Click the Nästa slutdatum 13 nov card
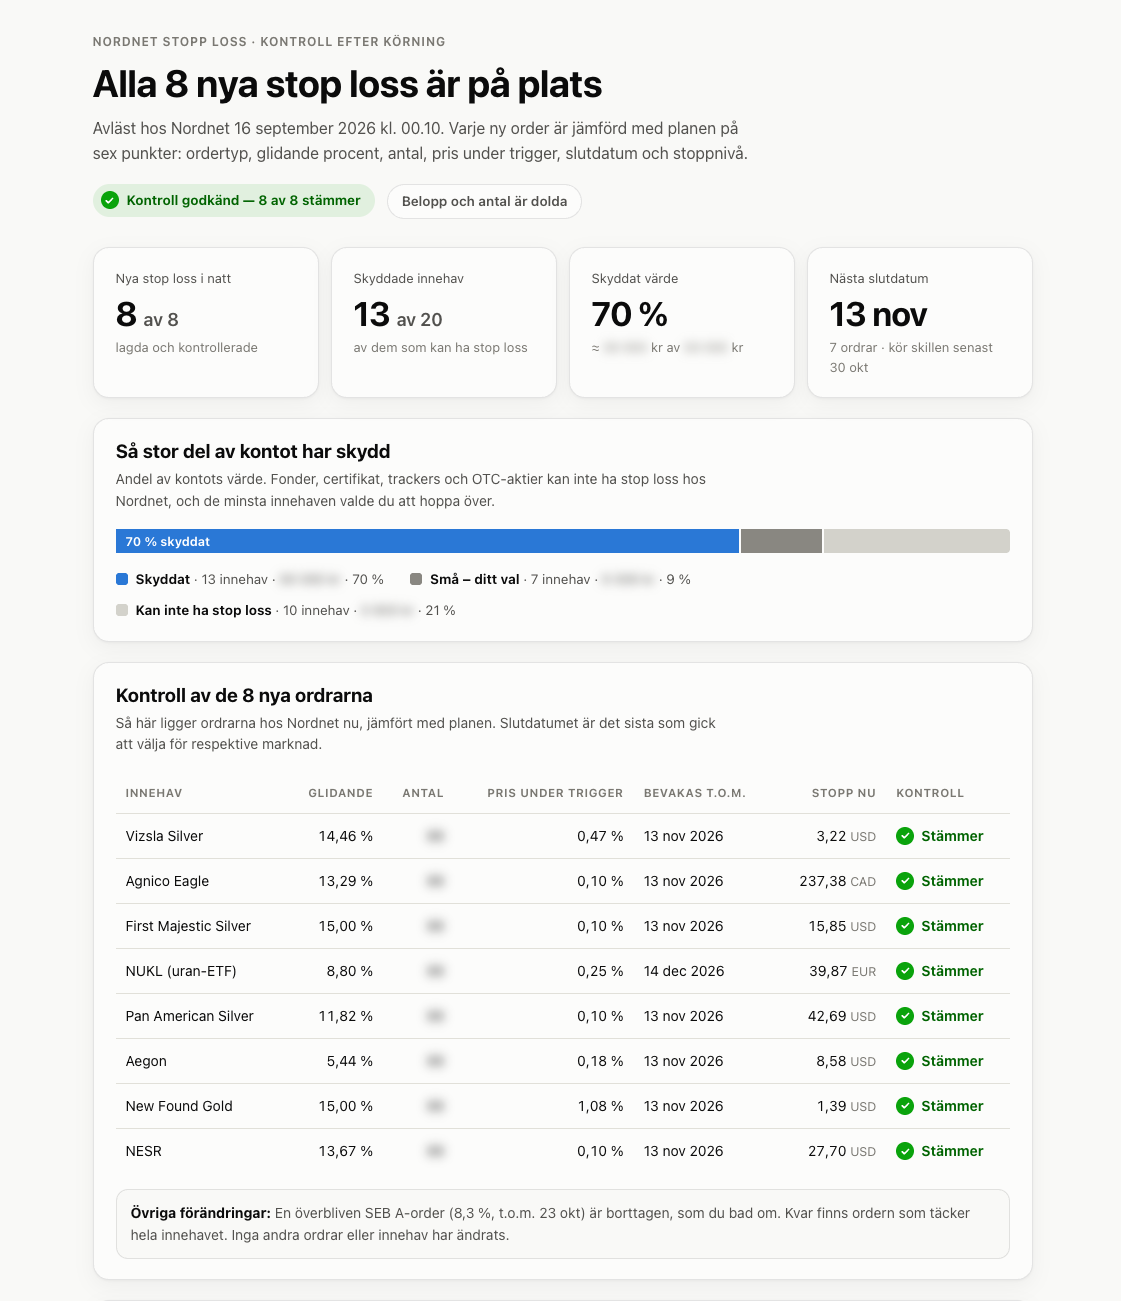This screenshot has height=1301, width=1121. (x=920, y=322)
